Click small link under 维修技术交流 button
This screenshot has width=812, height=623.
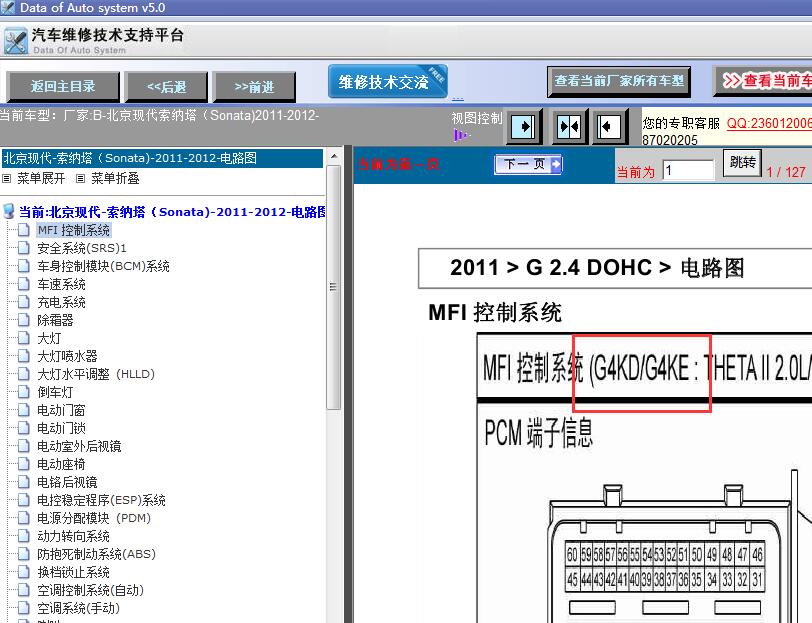click(x=458, y=98)
